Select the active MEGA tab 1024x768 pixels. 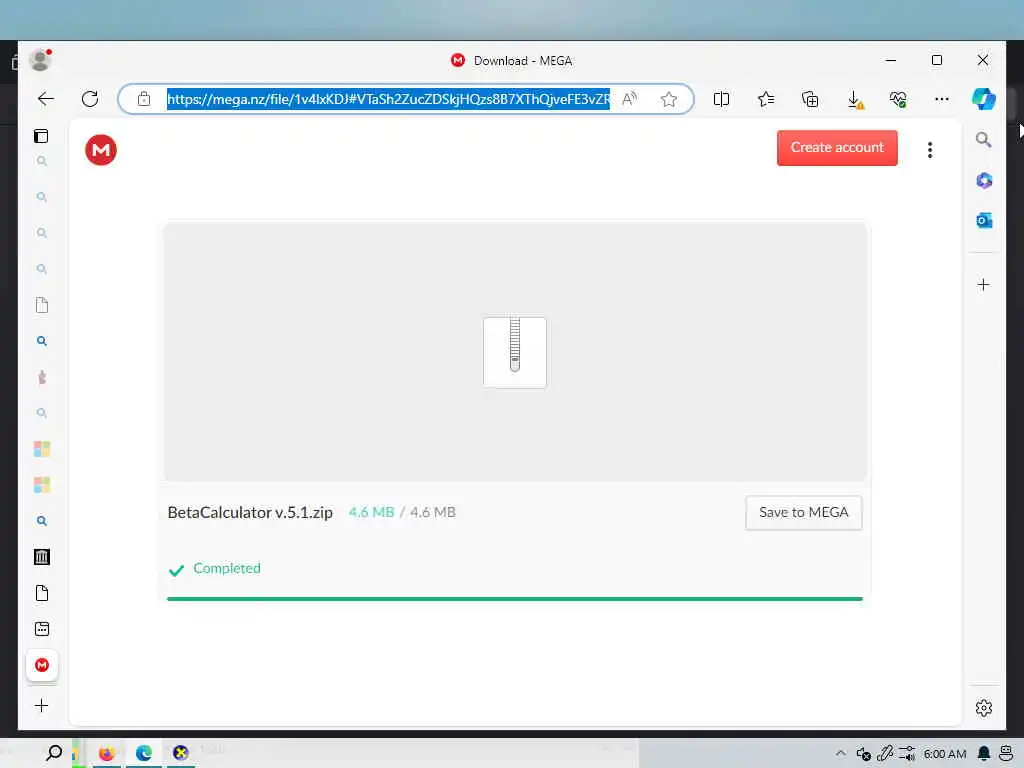click(42, 665)
